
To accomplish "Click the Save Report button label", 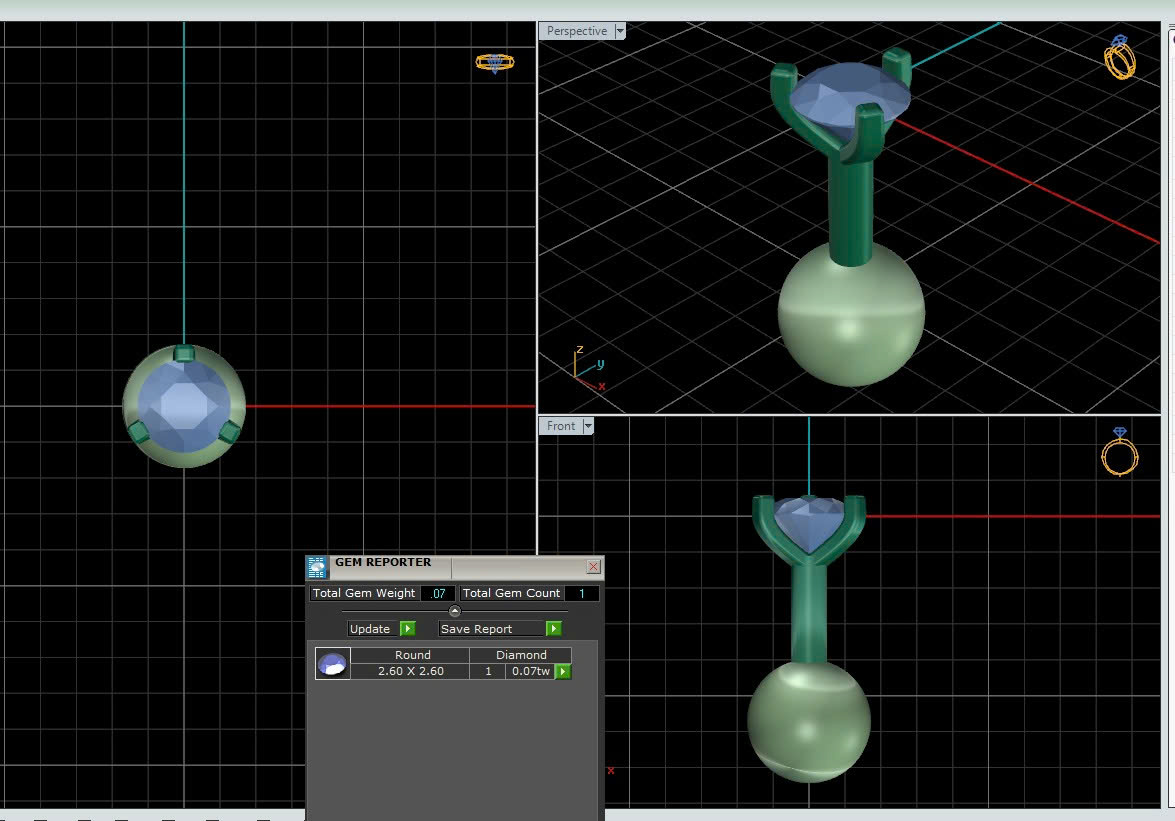I will 476,629.
